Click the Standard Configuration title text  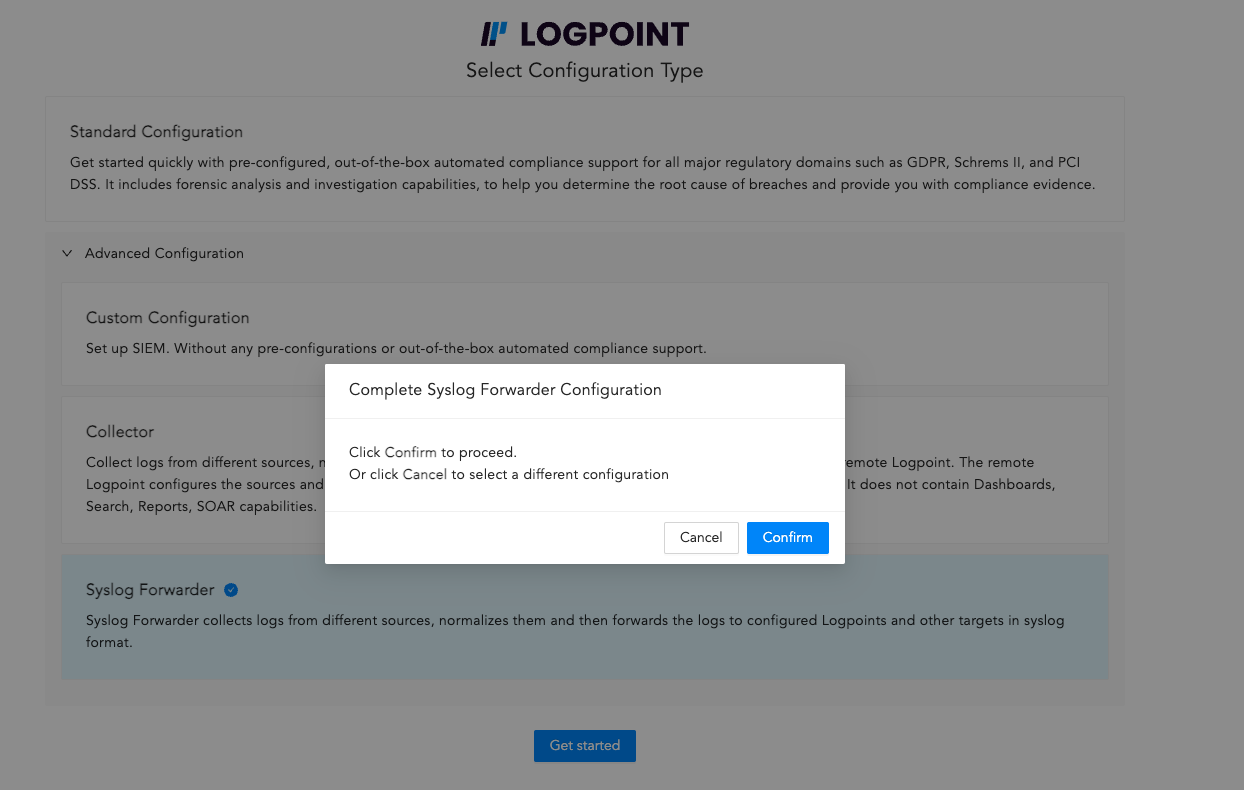pyautogui.click(x=156, y=131)
